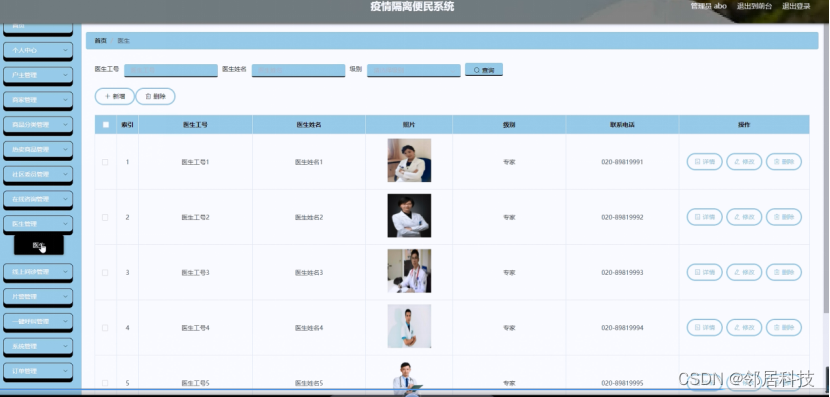Click 退出登录 in the header
This screenshot has width=830, height=397.
tap(796, 6)
